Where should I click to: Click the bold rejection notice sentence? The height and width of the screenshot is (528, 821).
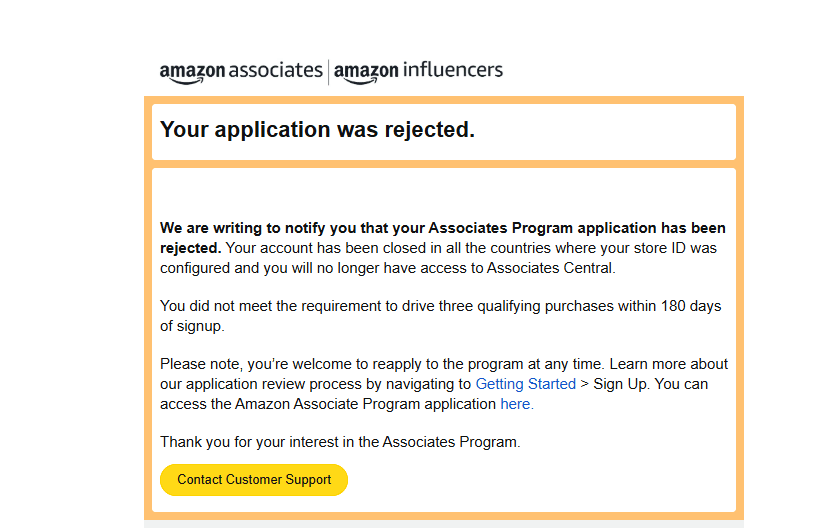pos(443,238)
